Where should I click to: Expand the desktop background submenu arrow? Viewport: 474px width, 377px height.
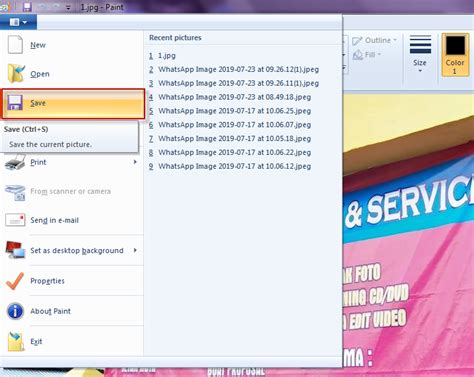coord(135,250)
